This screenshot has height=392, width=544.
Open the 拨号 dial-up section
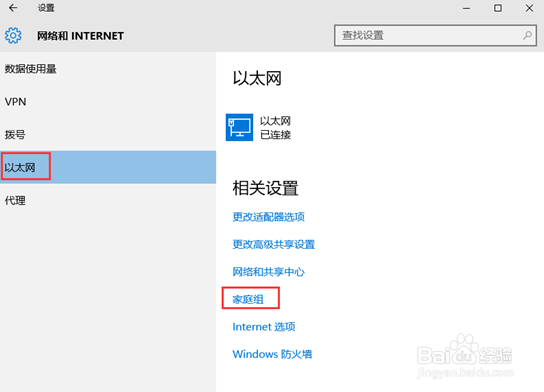pyautogui.click(x=108, y=135)
